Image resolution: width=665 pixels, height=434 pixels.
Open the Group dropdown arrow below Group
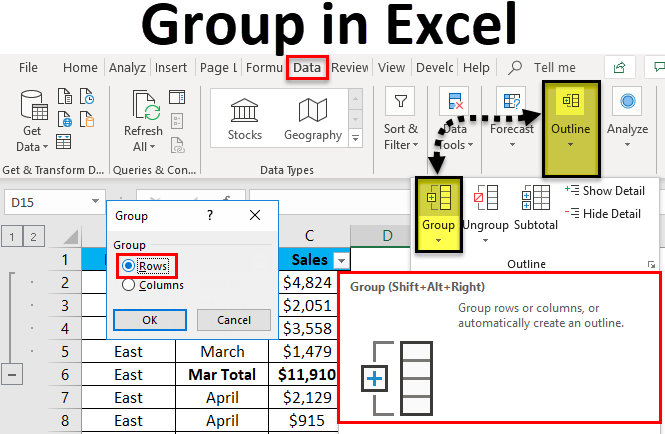coord(439,241)
